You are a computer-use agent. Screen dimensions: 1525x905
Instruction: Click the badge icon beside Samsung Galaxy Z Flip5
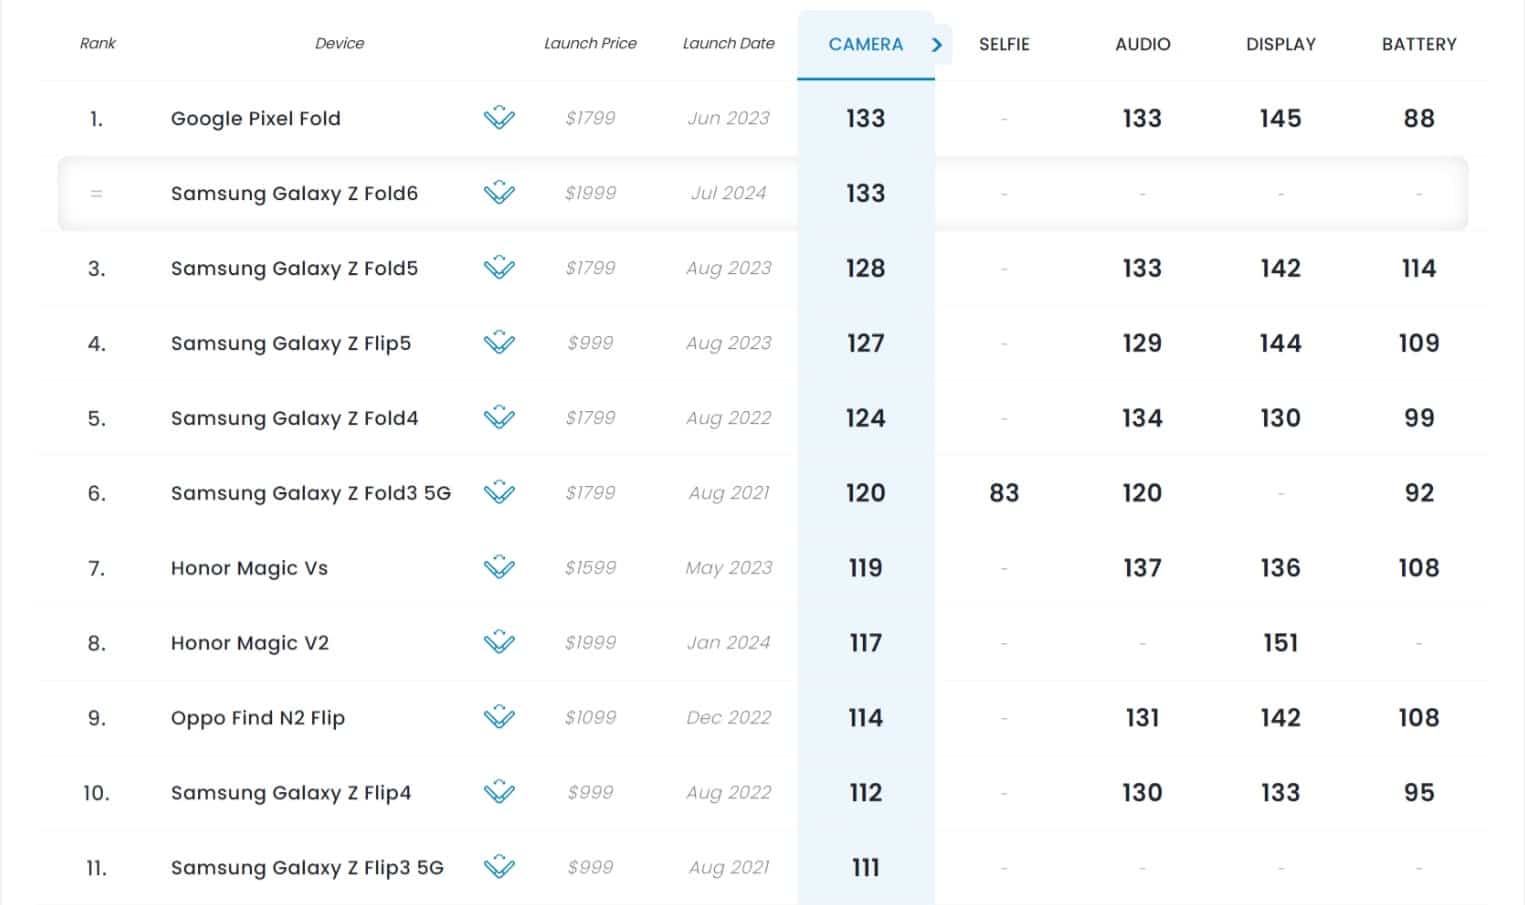pyautogui.click(x=499, y=343)
